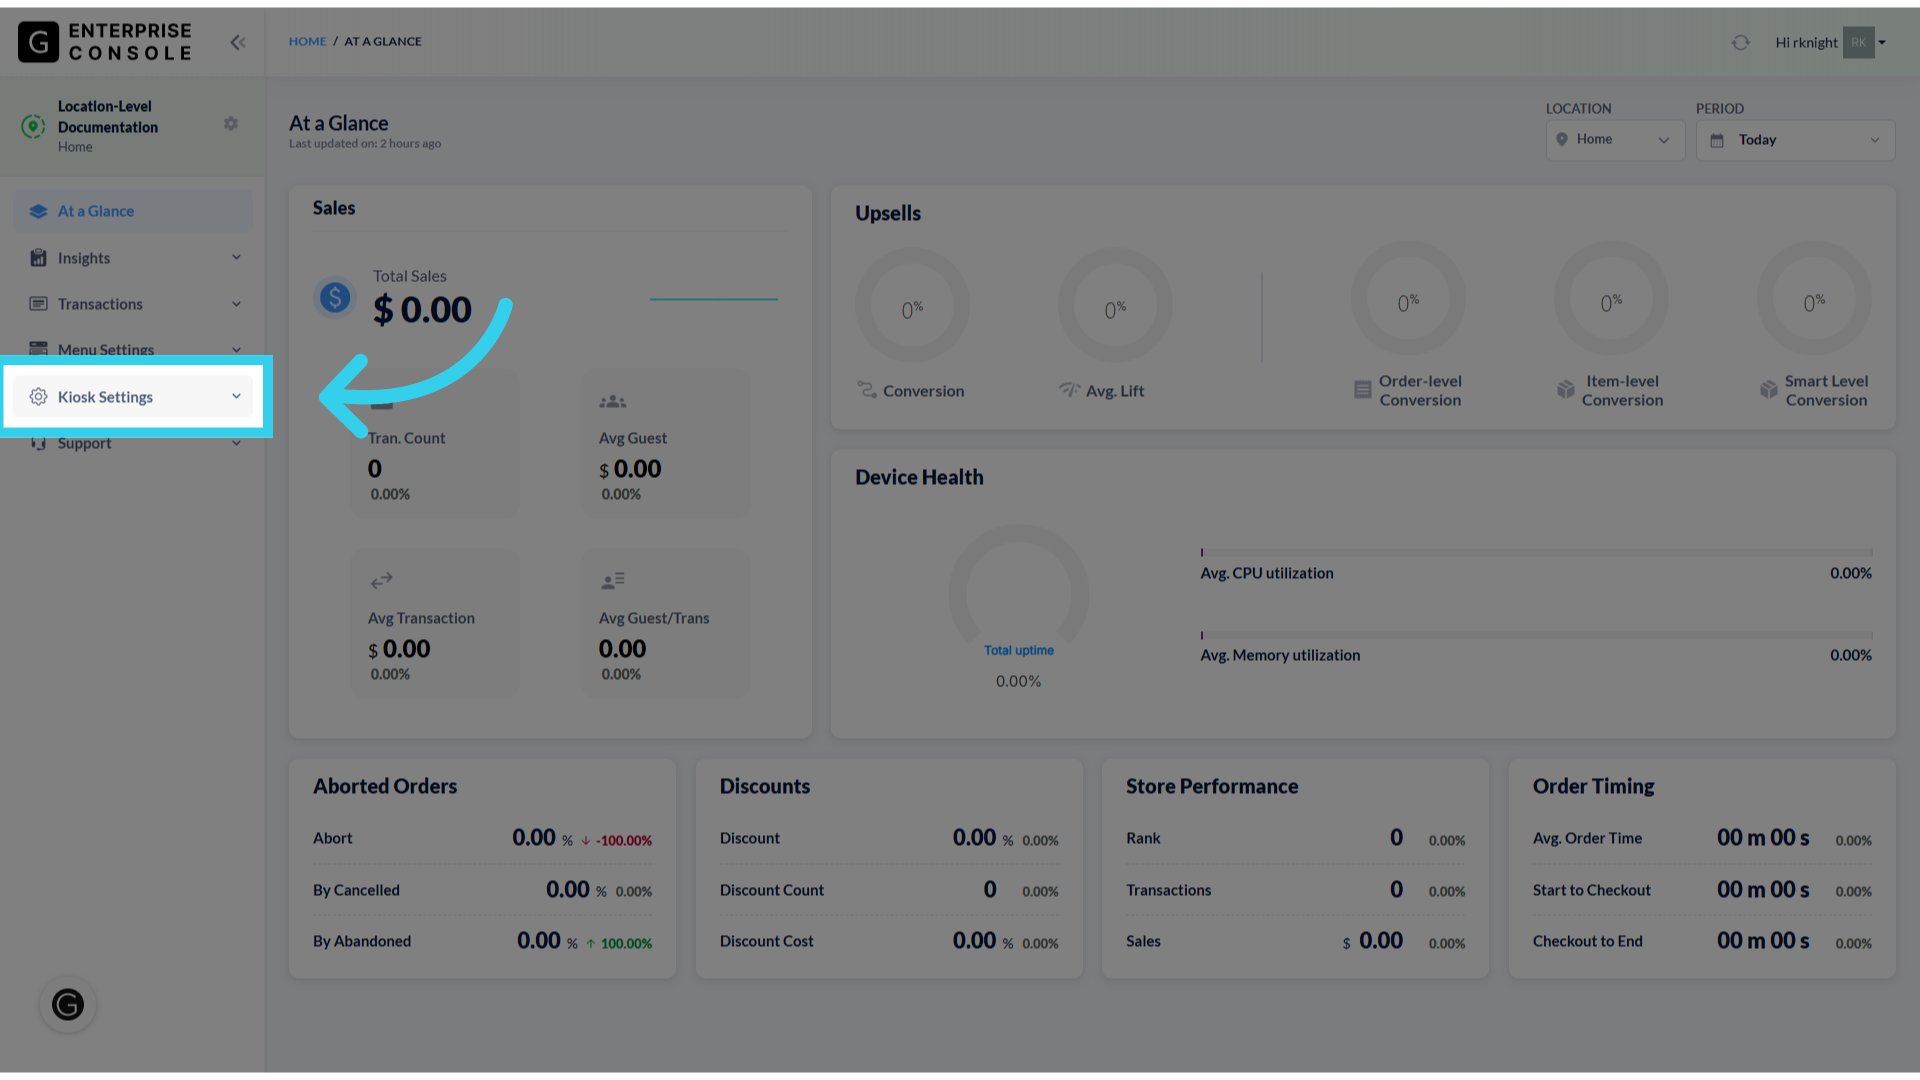This screenshot has width=1920, height=1080.
Task: Click the refresh icon in header
Action: tap(1741, 42)
